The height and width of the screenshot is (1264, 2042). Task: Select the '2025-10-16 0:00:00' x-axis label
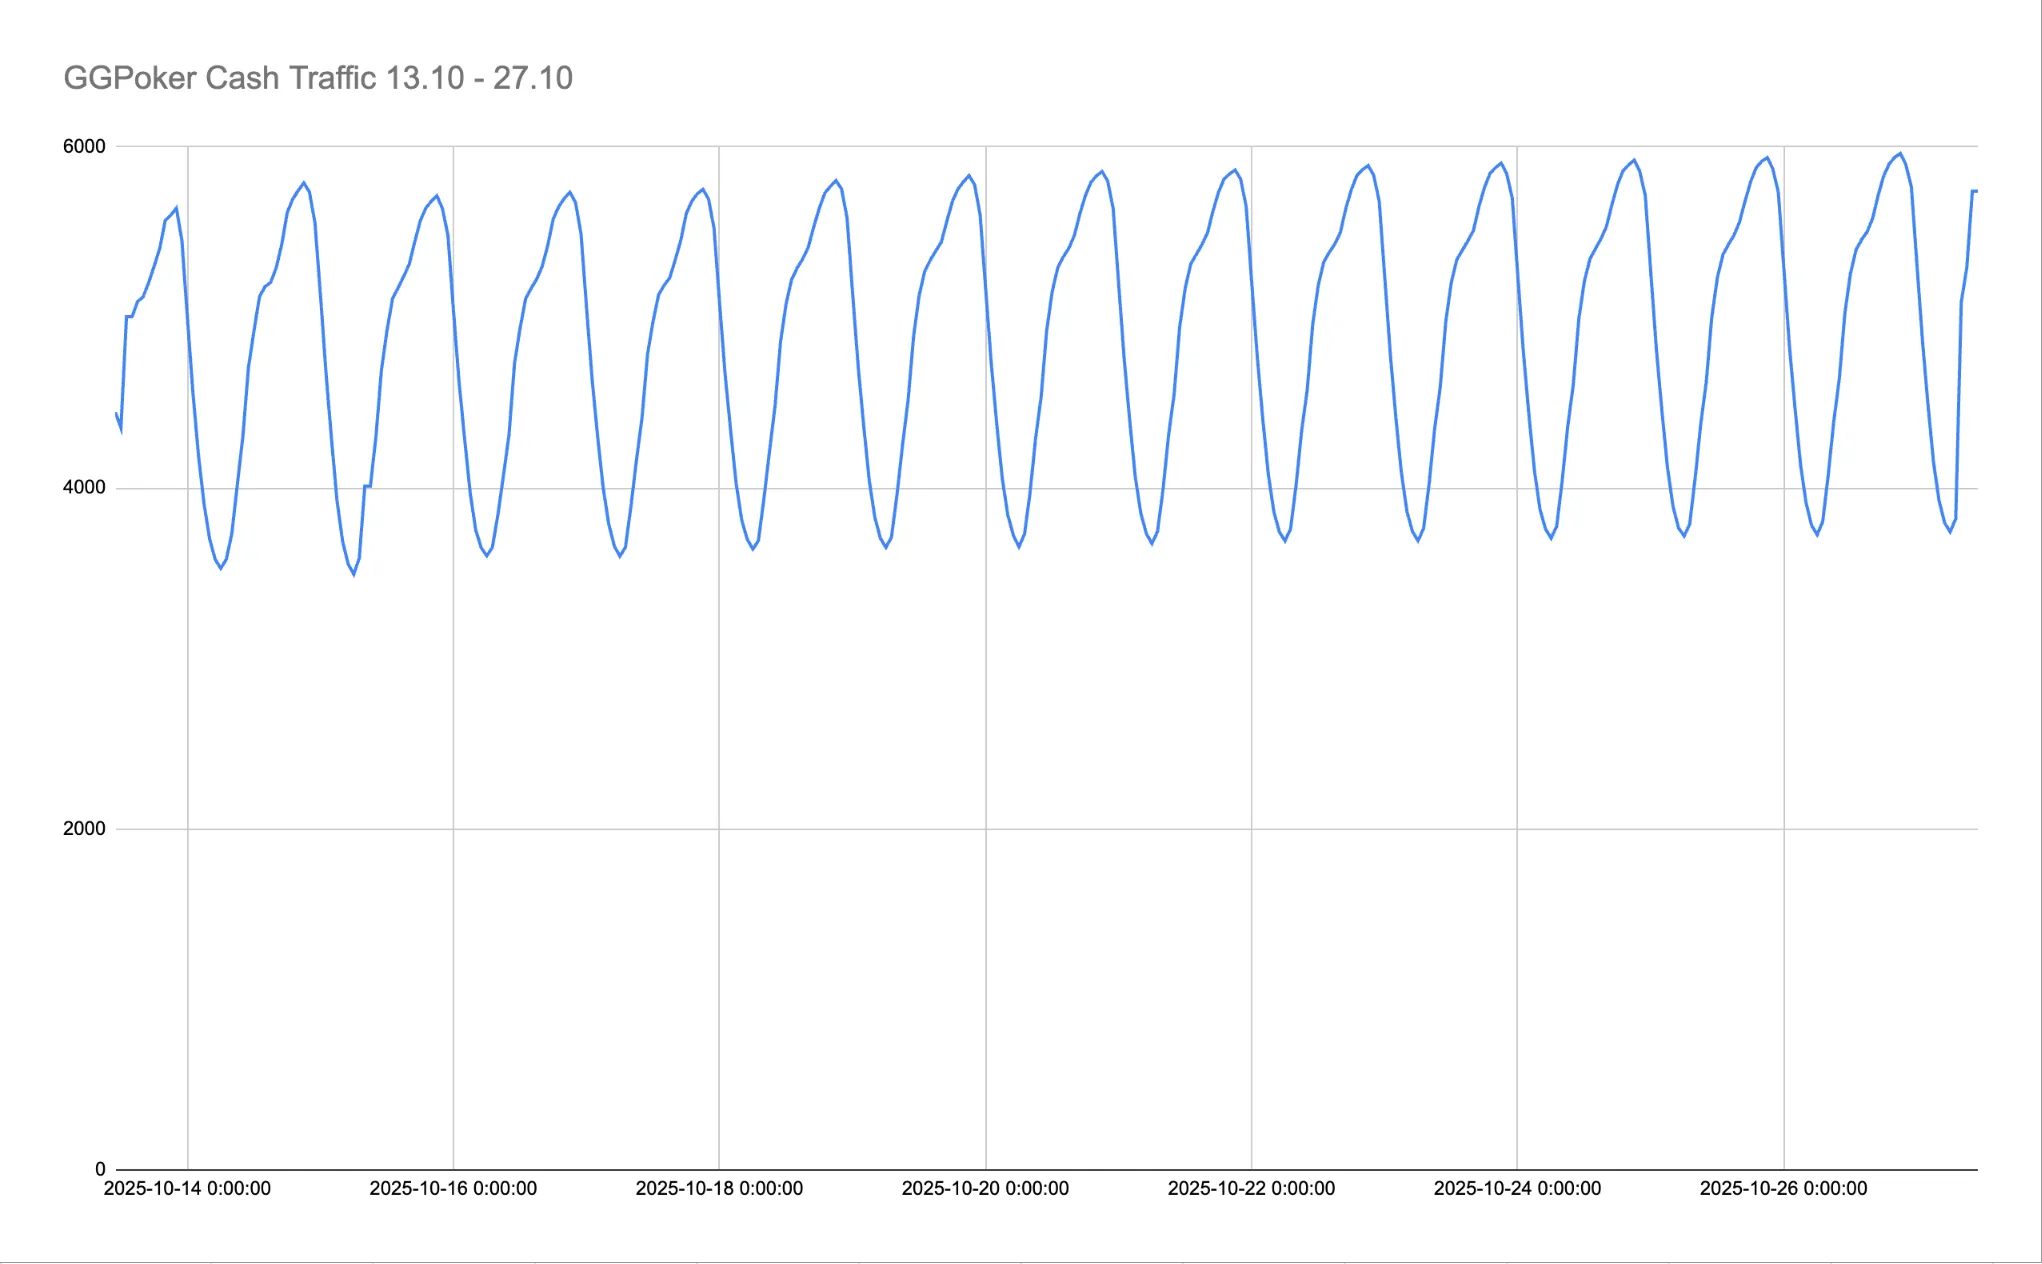tap(452, 1188)
